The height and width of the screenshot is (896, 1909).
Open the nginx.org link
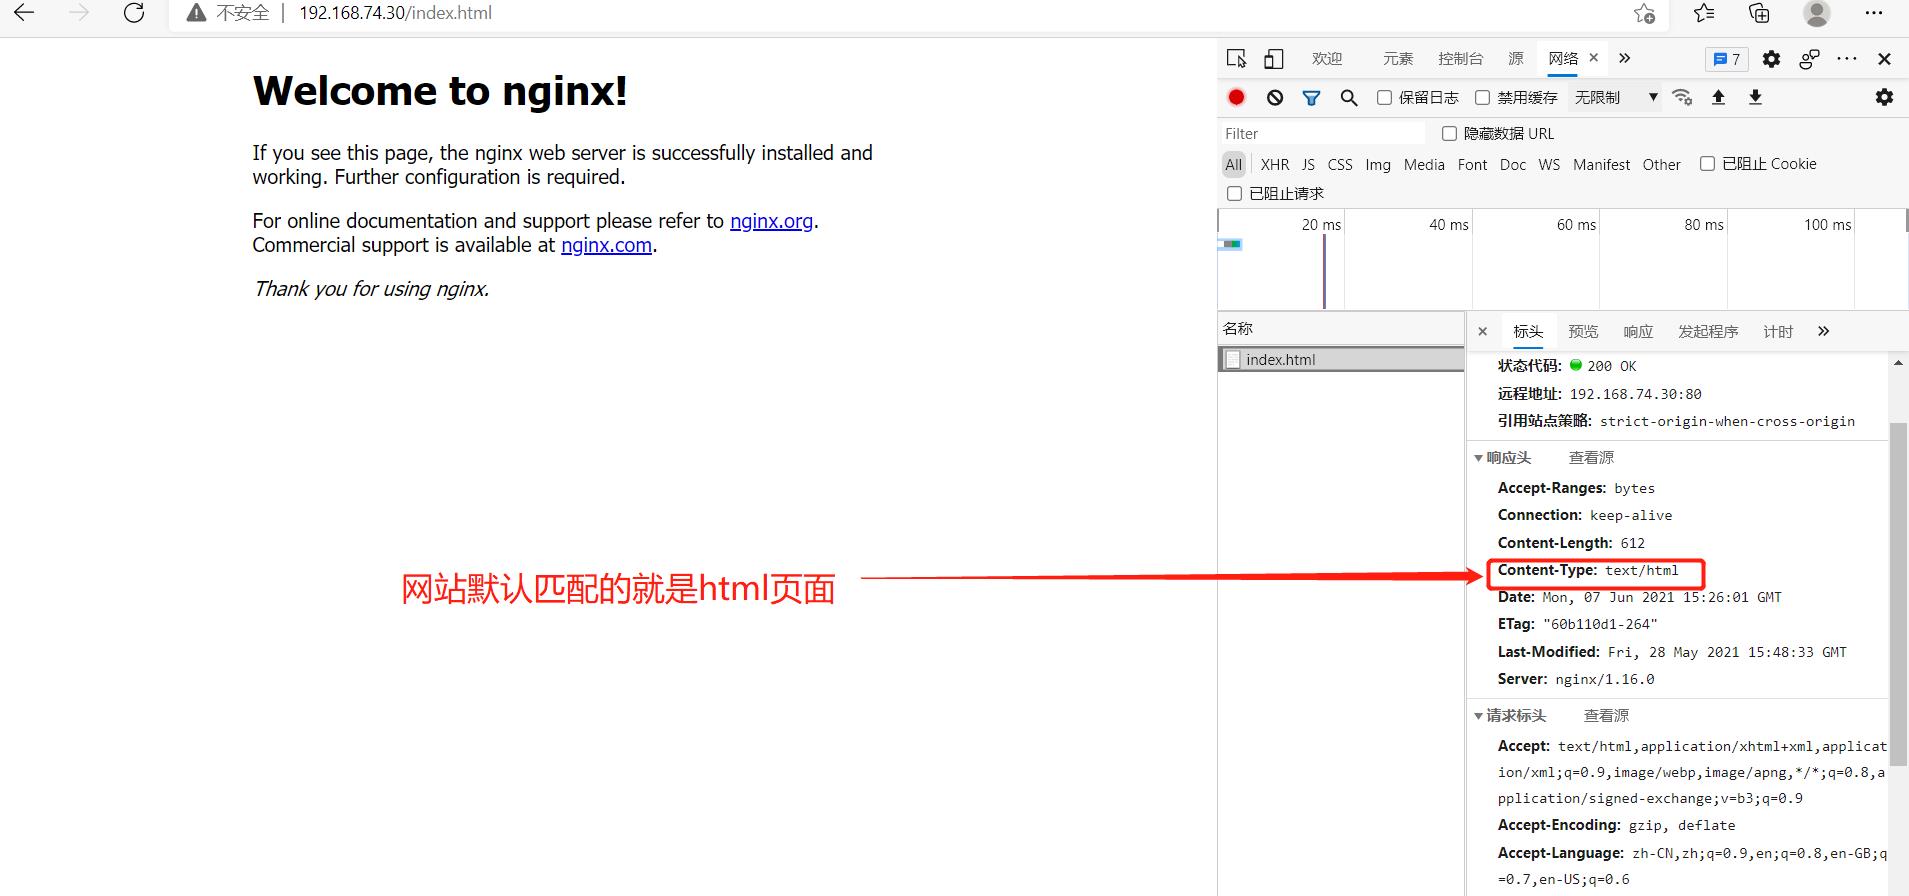pyautogui.click(x=771, y=221)
